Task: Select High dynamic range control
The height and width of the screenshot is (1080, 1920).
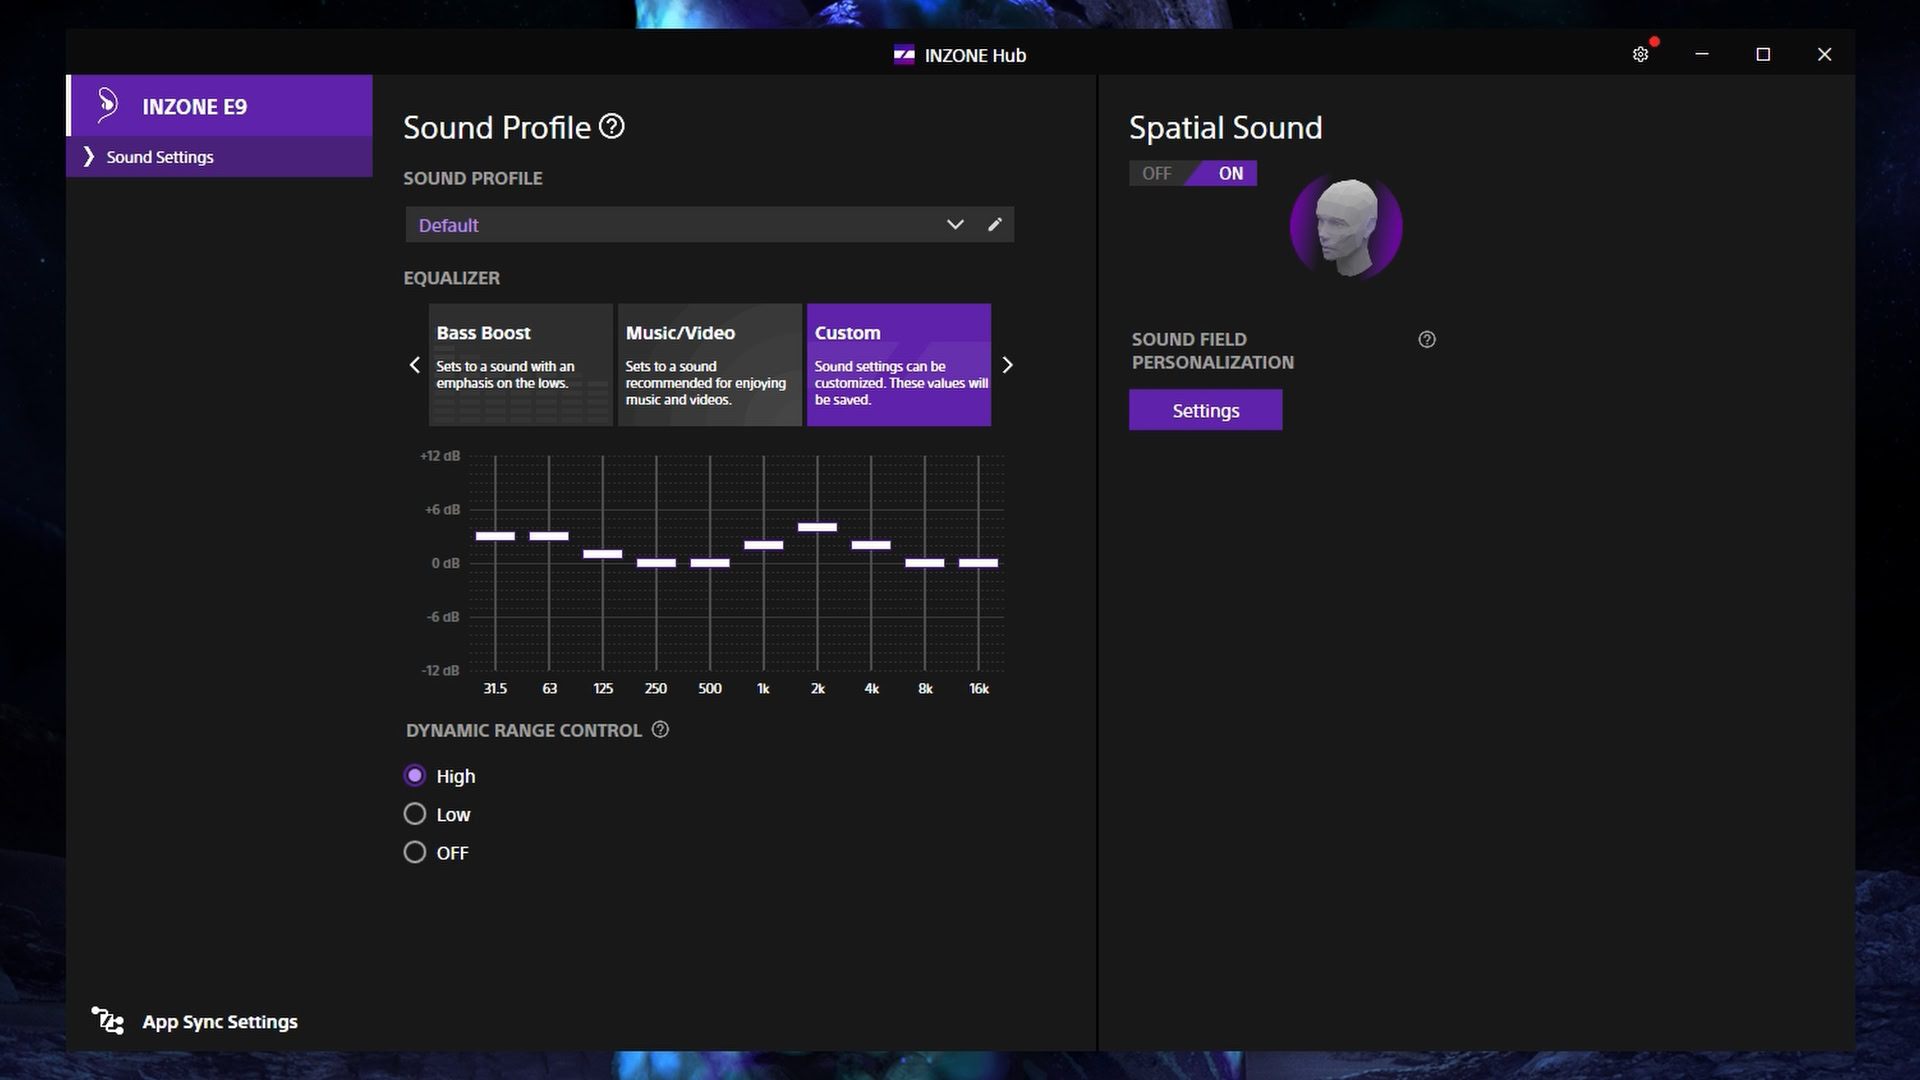Action: pyautogui.click(x=415, y=776)
